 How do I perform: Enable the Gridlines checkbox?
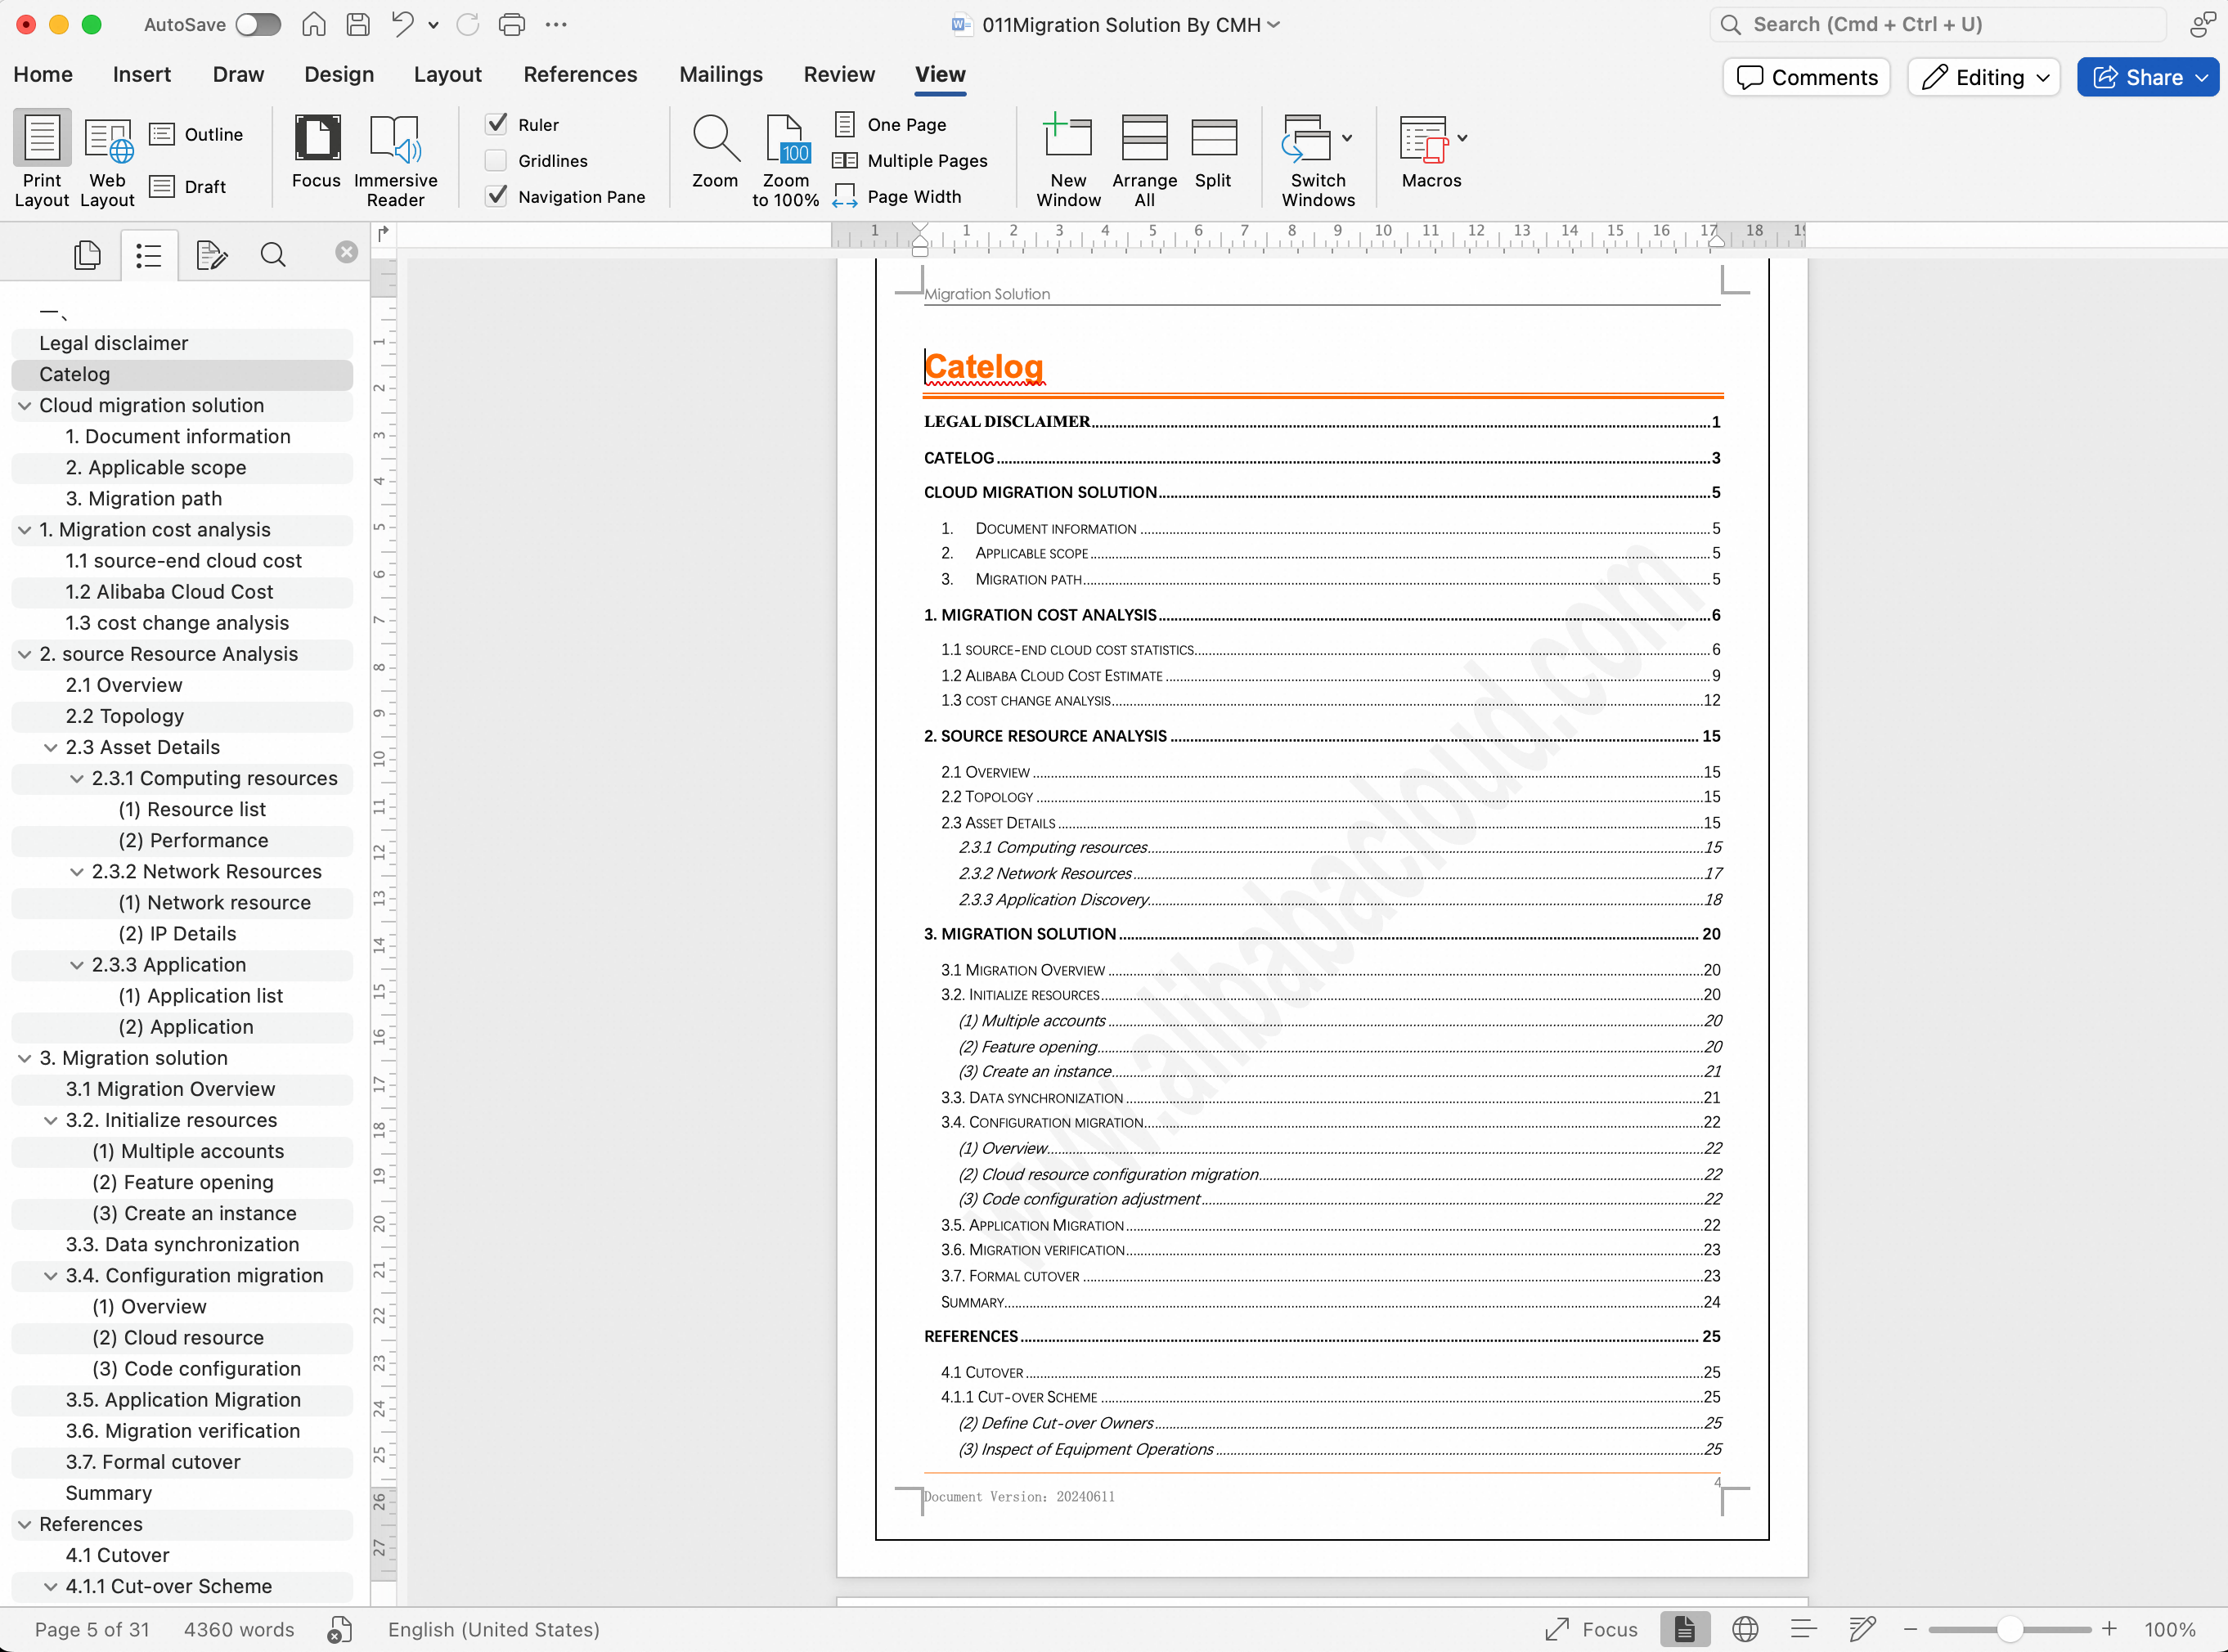click(x=496, y=161)
